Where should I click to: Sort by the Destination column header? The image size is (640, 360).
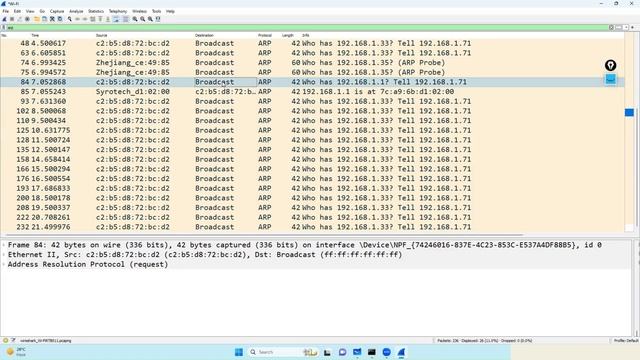click(x=204, y=36)
